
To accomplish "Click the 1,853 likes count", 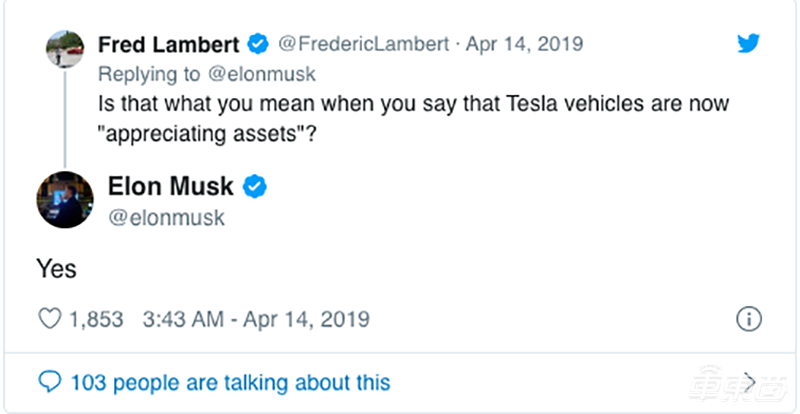I will click(x=96, y=320).
